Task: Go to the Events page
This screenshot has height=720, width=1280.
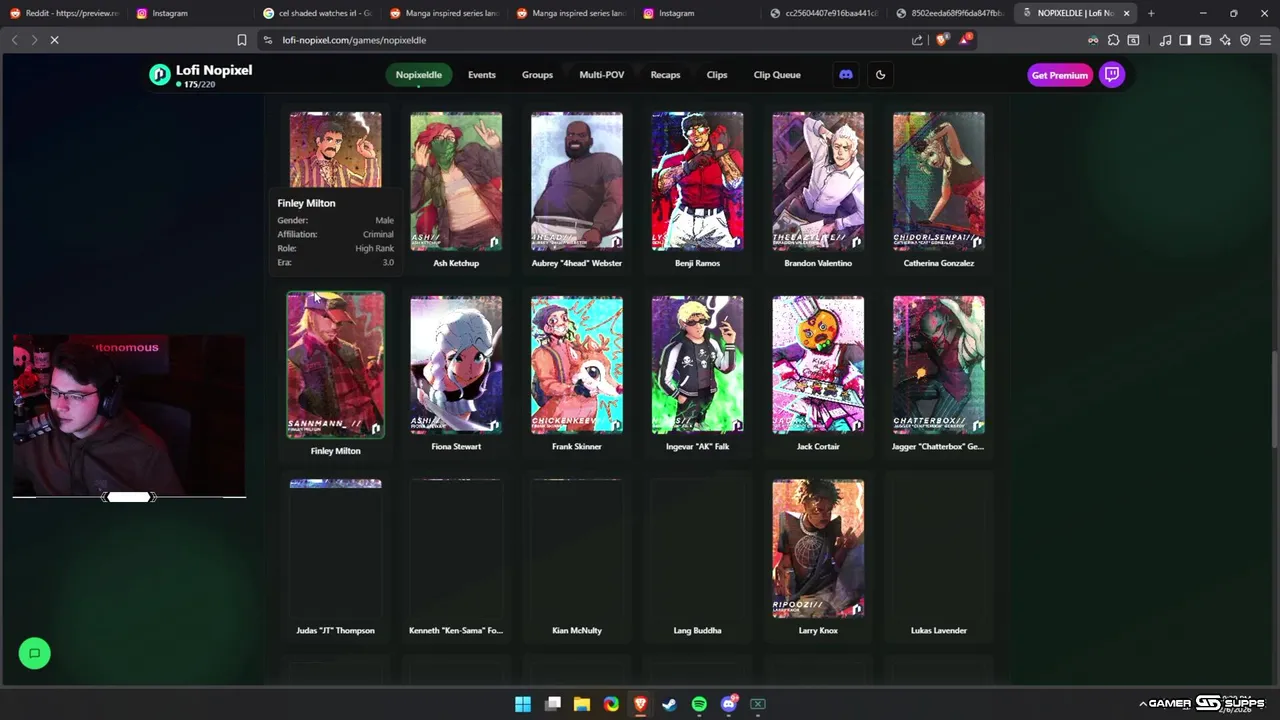Action: tap(482, 75)
